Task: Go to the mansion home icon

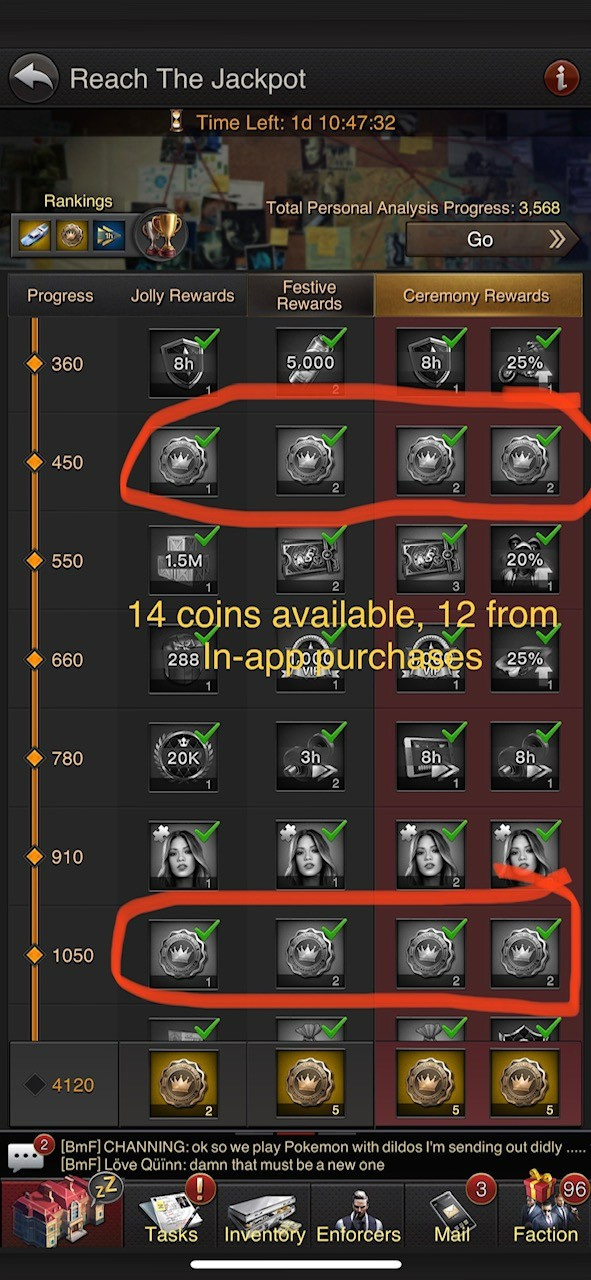Action: click(61, 1210)
